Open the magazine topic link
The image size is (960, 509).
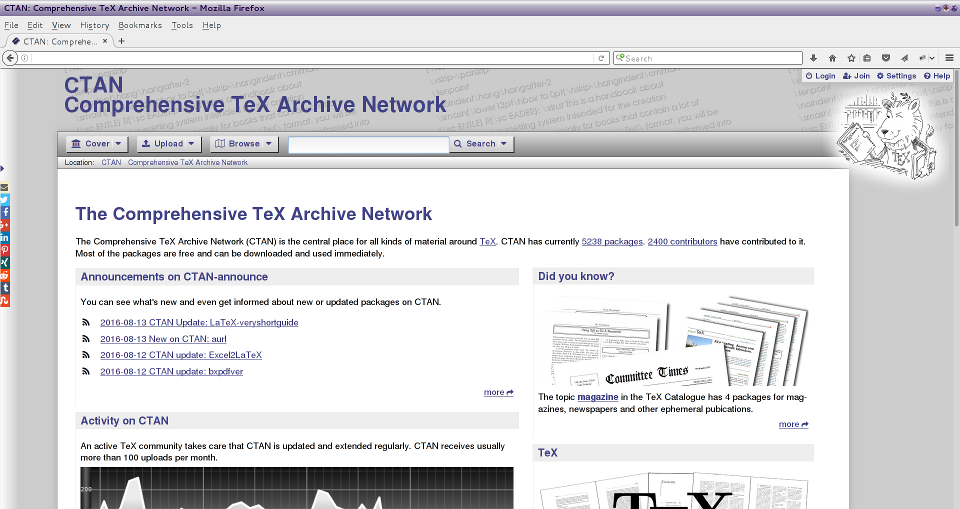click(598, 397)
